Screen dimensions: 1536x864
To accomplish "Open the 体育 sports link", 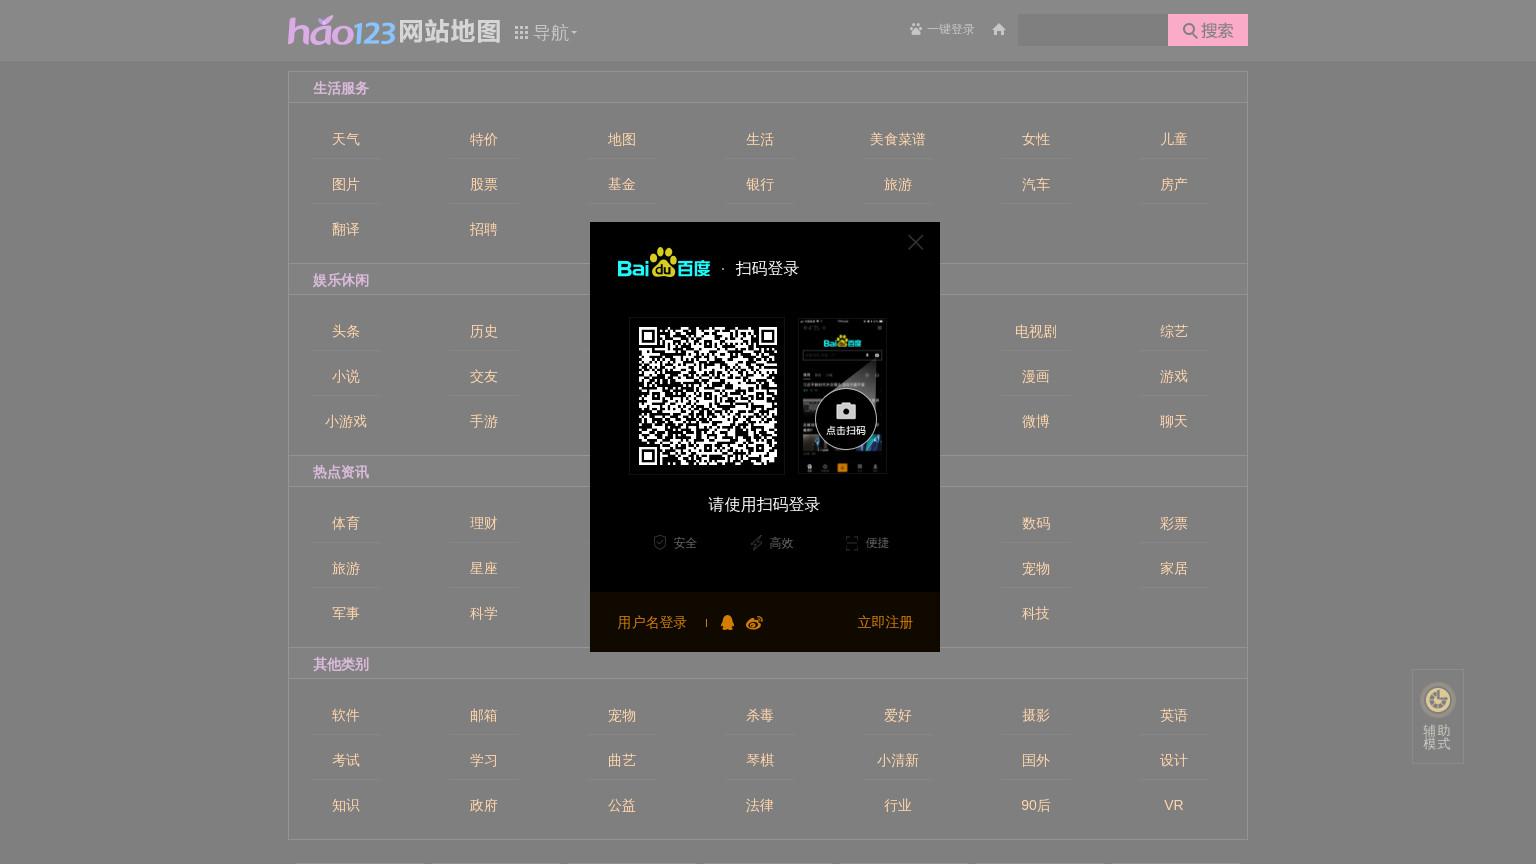I will click(x=346, y=524).
